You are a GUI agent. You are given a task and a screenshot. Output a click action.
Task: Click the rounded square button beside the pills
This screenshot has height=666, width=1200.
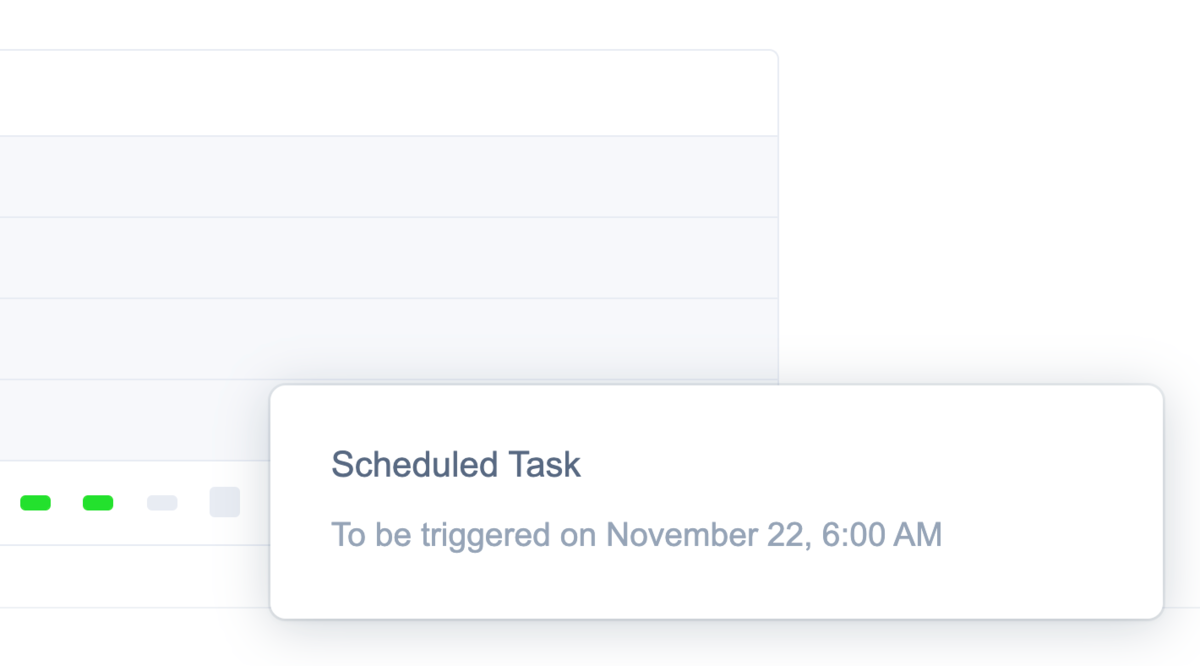[225, 502]
